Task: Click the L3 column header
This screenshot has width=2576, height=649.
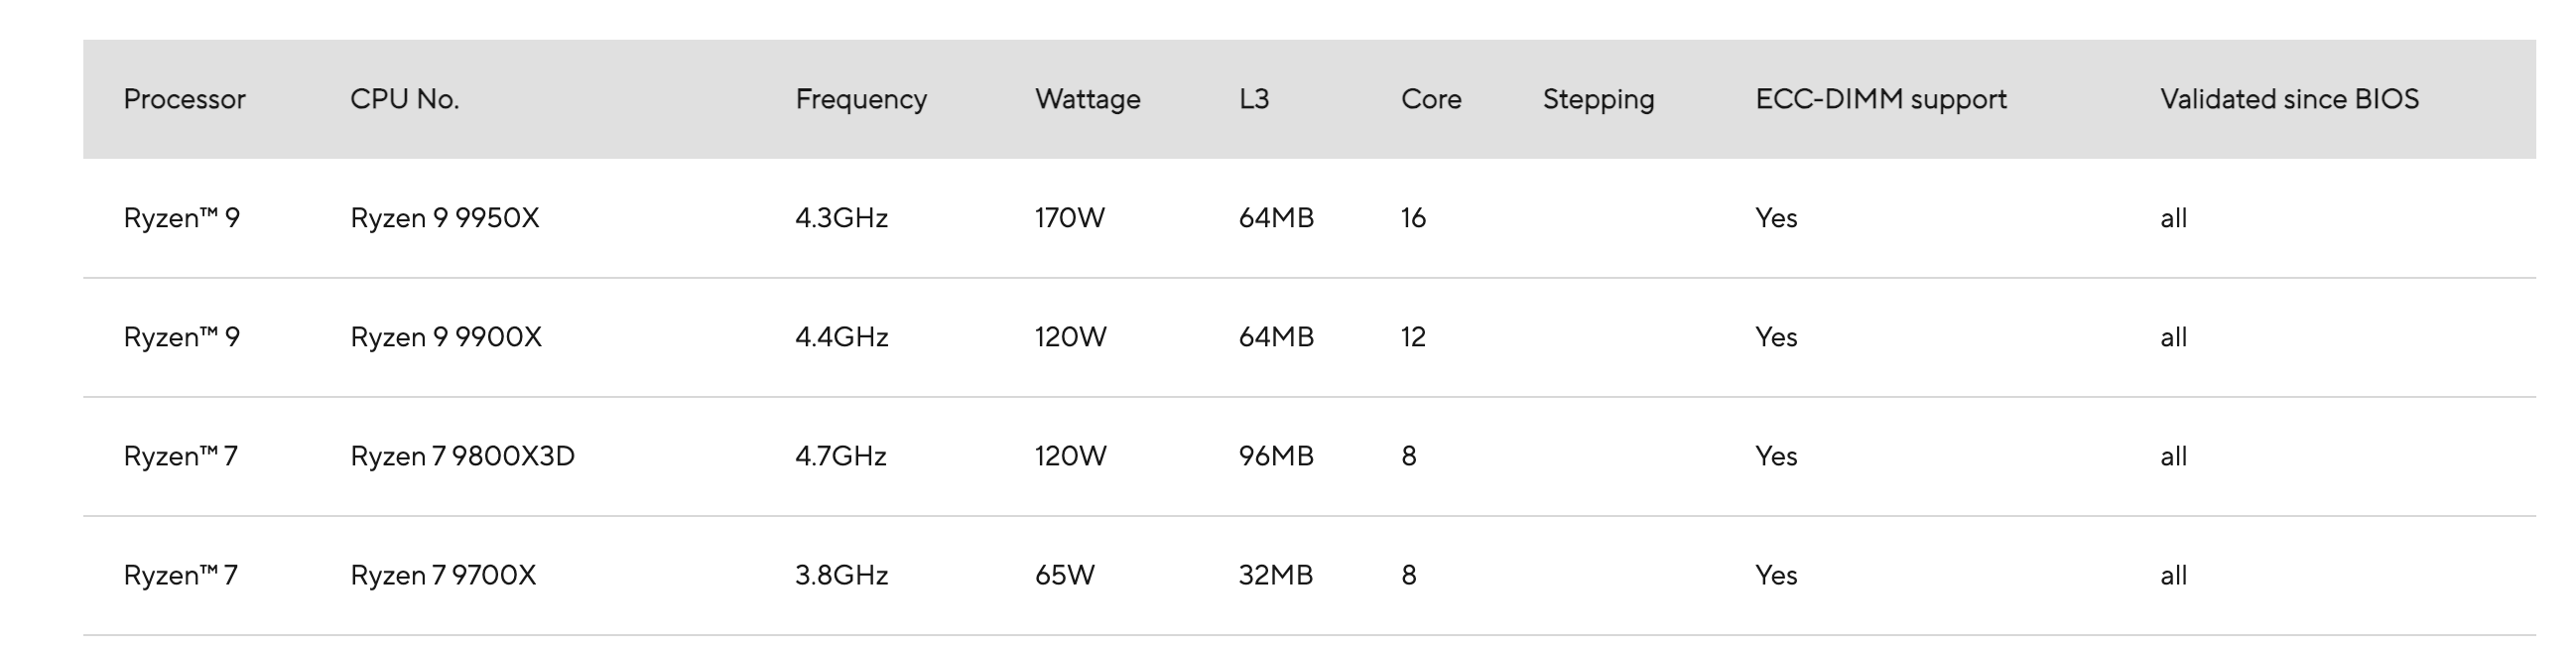Action: [x=1254, y=99]
